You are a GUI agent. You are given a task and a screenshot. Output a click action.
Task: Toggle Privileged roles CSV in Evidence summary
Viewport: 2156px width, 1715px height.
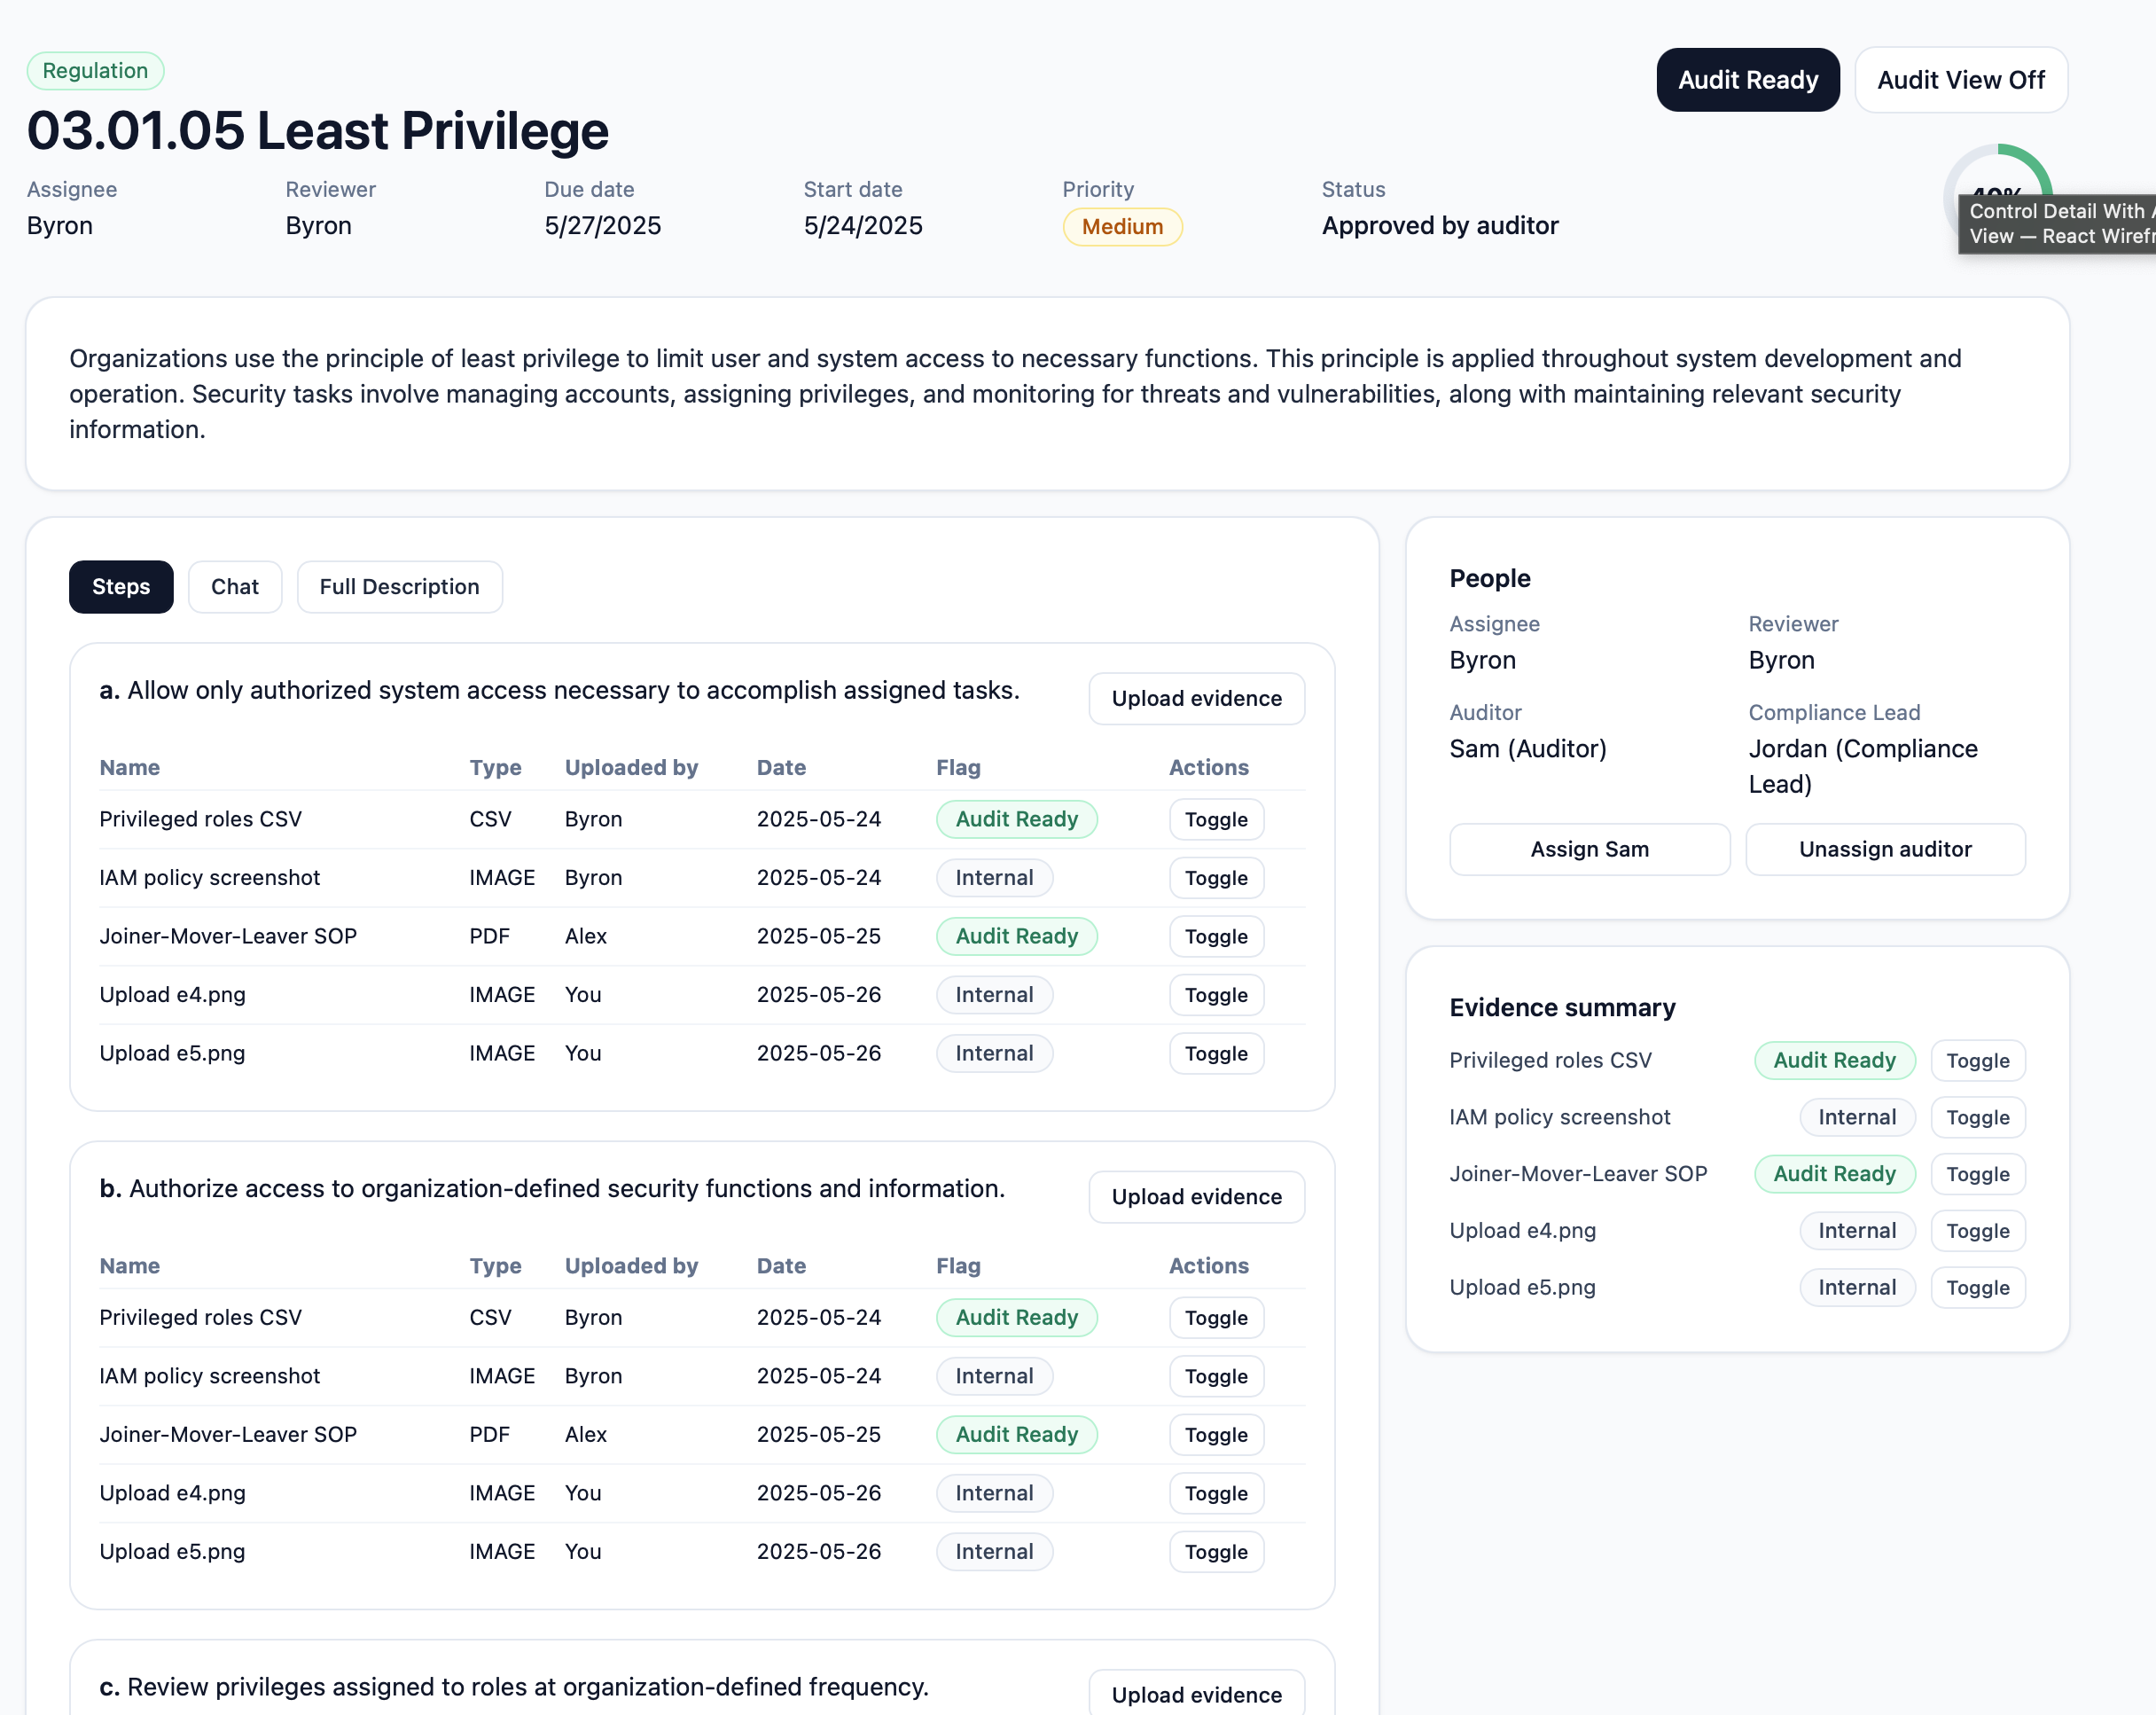(1977, 1060)
